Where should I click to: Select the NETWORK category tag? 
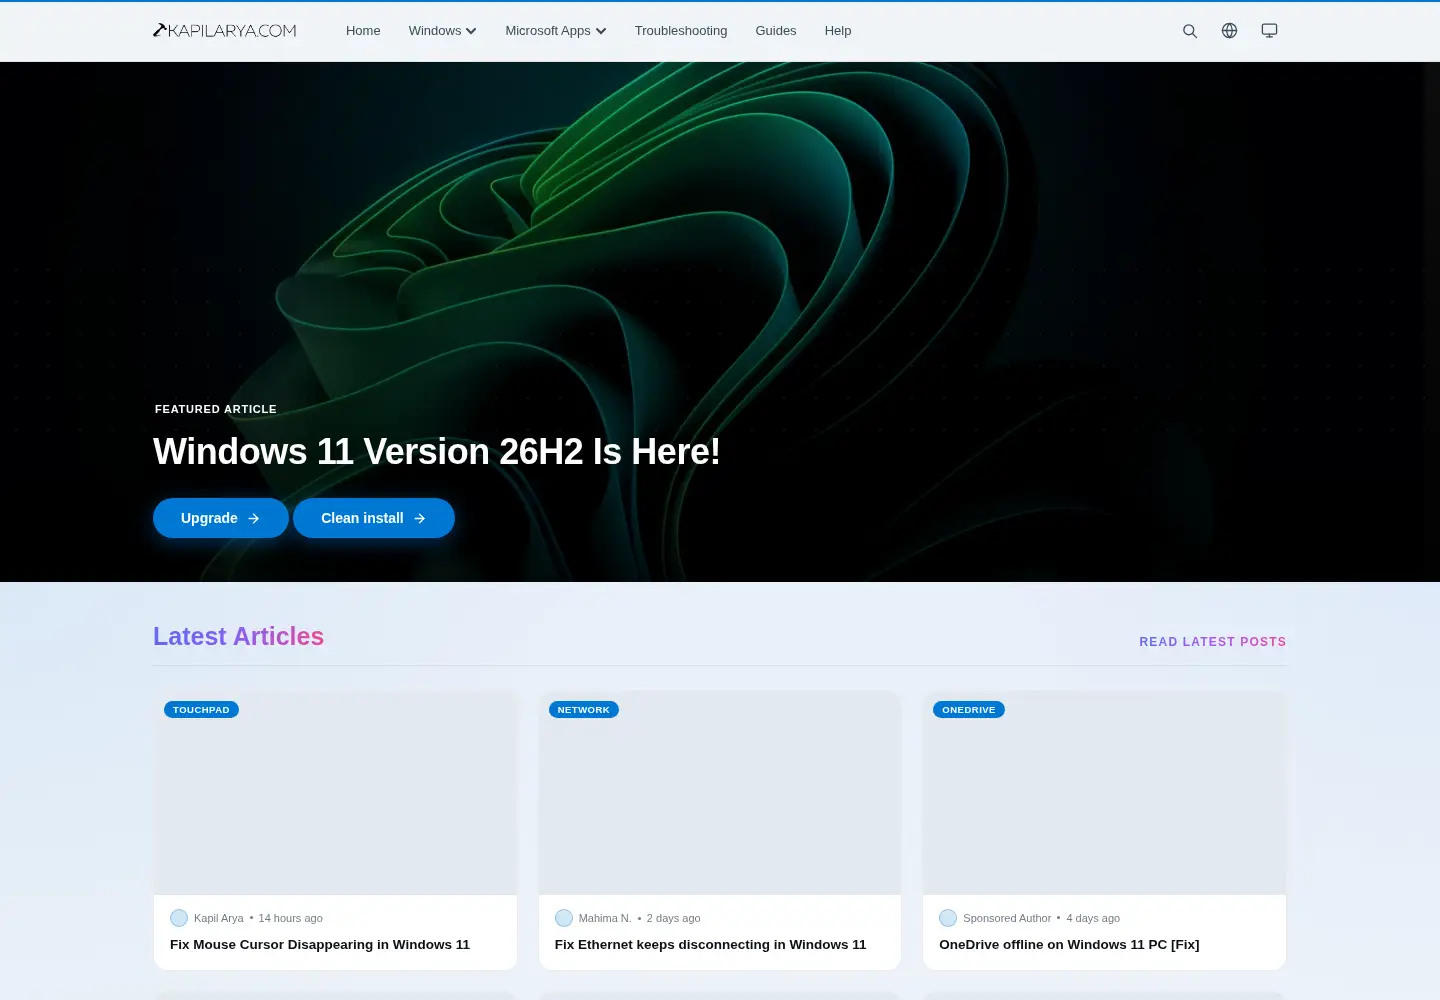pos(584,710)
